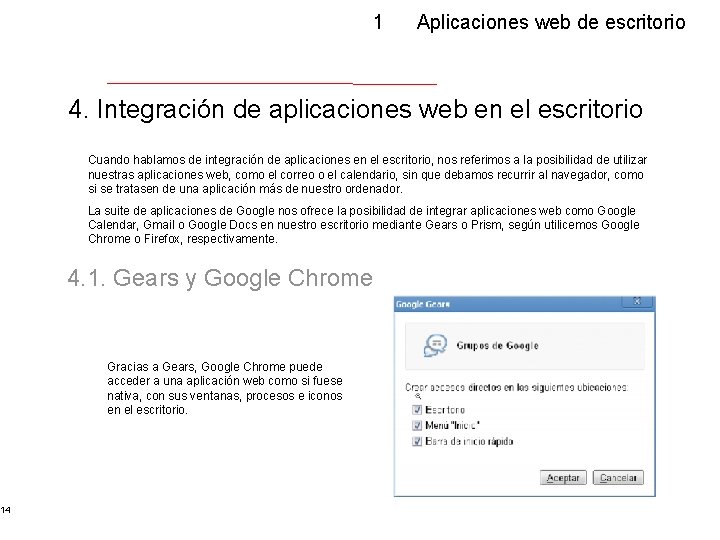The image size is (720, 540).
Task: Click paragraph starting "Cuando hablamos de integración"
Action: click(367, 174)
